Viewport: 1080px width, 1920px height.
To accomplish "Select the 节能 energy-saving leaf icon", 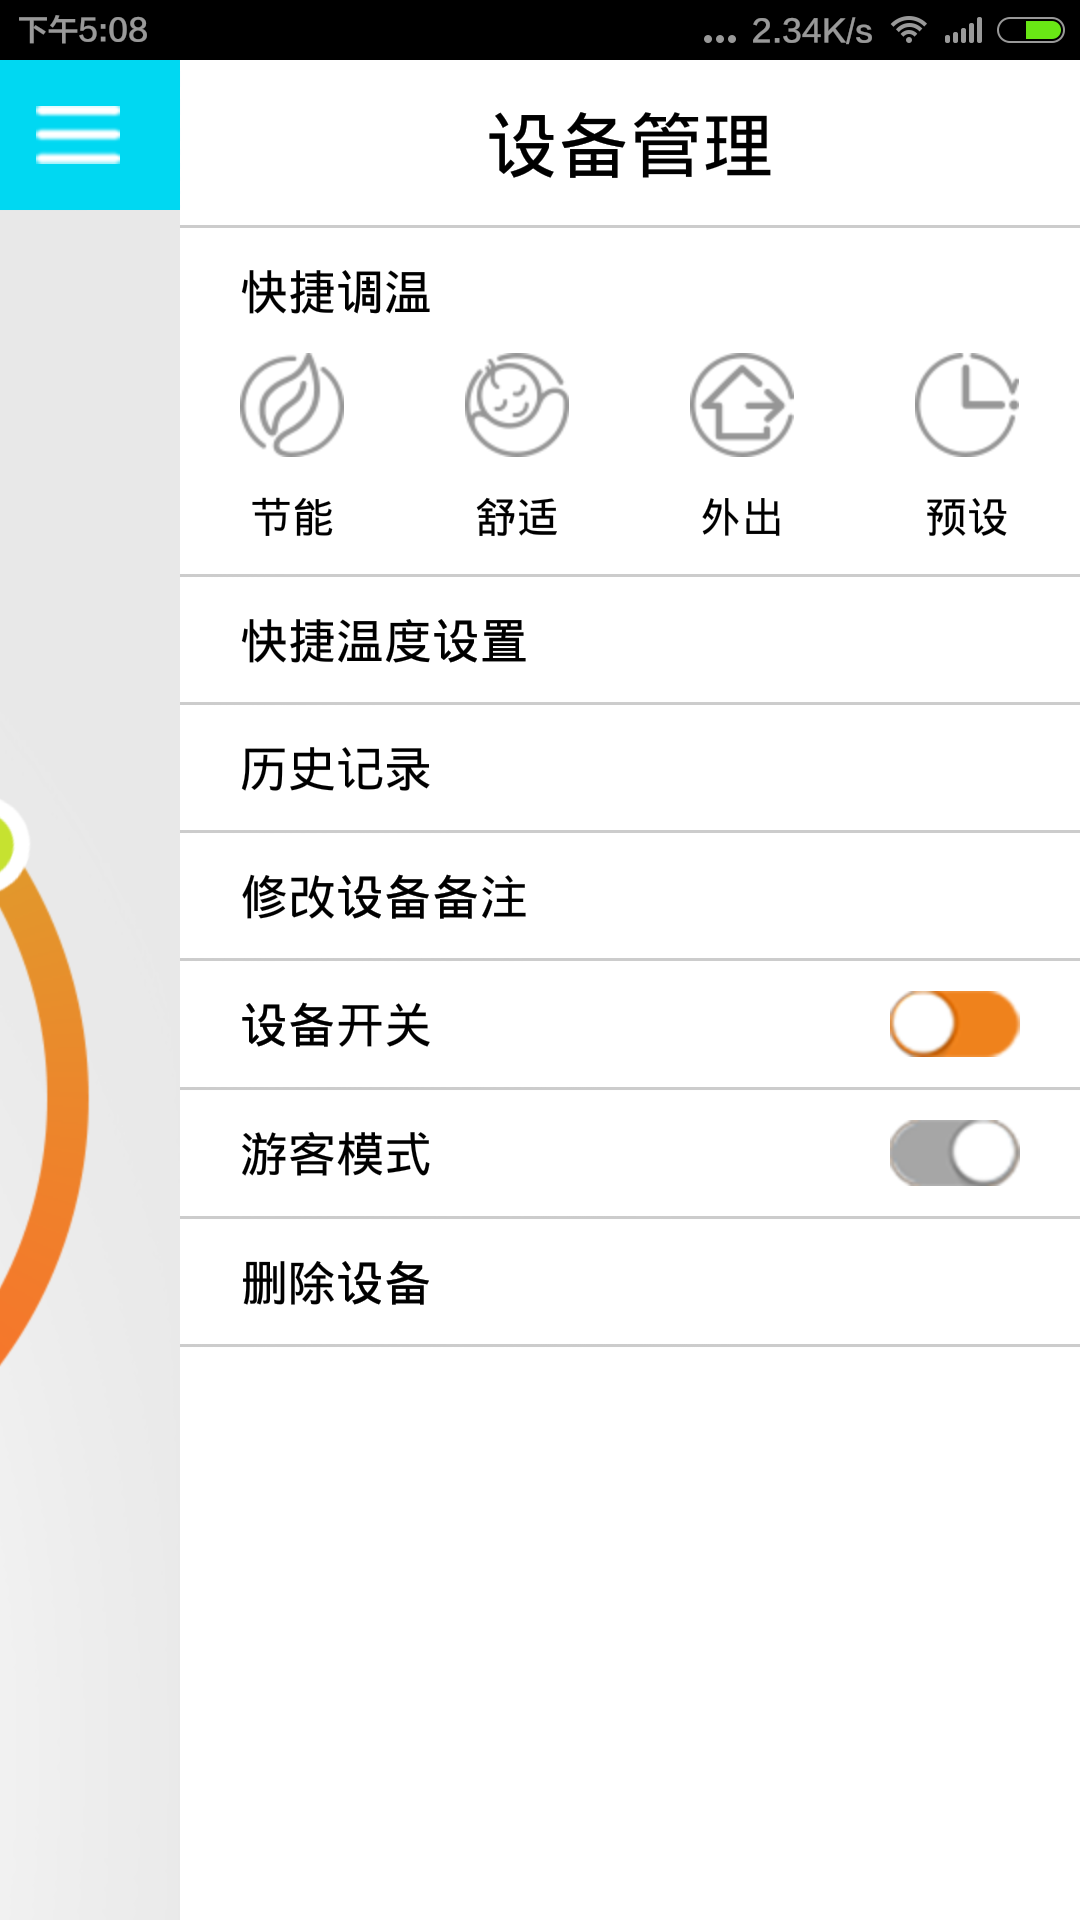I will pos(292,405).
